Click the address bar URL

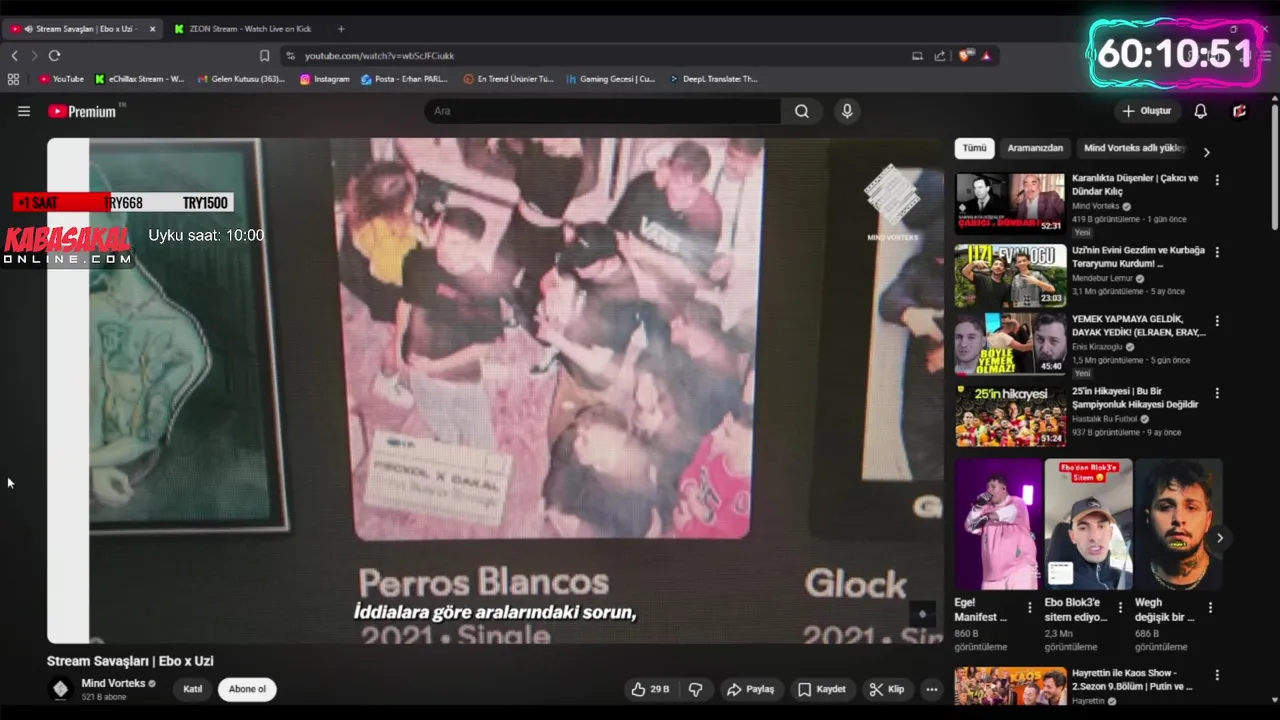tap(379, 56)
